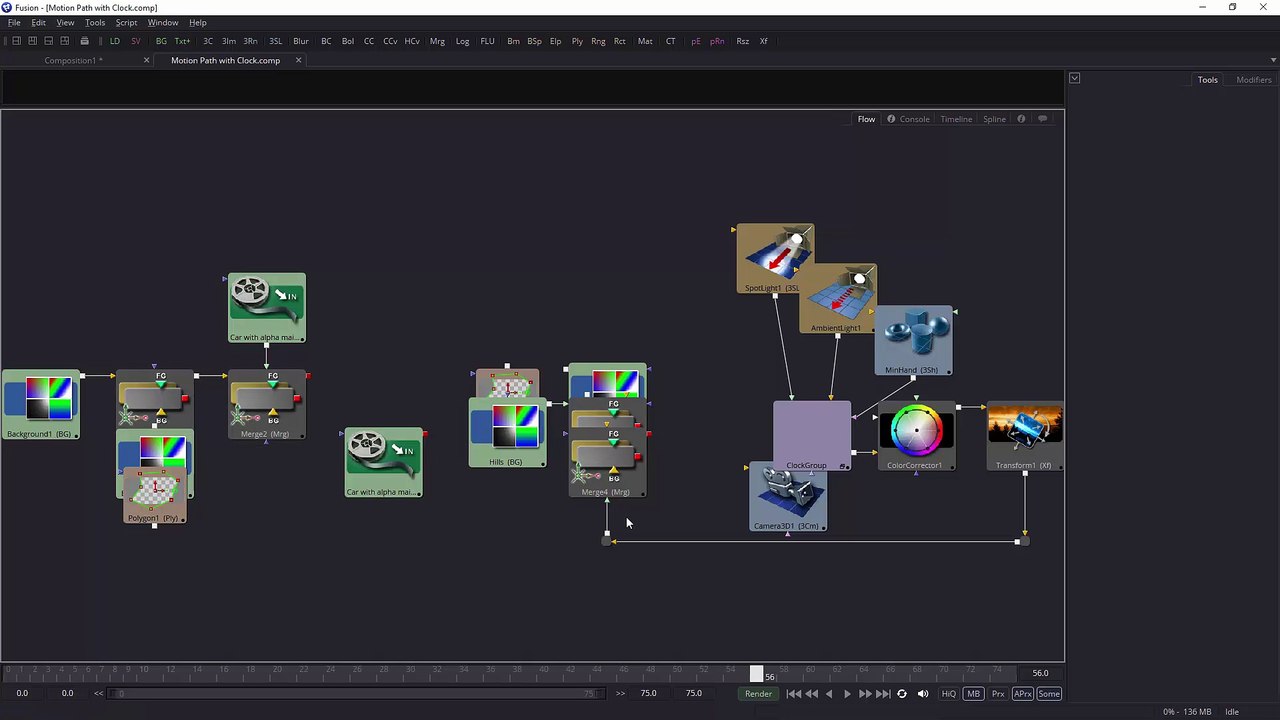
Task: Select the Background1 (BG) node
Action: pyautogui.click(x=40, y=404)
